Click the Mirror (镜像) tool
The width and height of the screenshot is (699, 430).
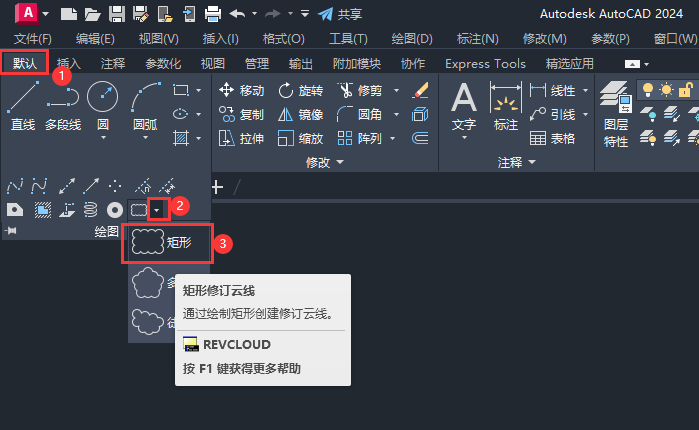tap(300, 115)
